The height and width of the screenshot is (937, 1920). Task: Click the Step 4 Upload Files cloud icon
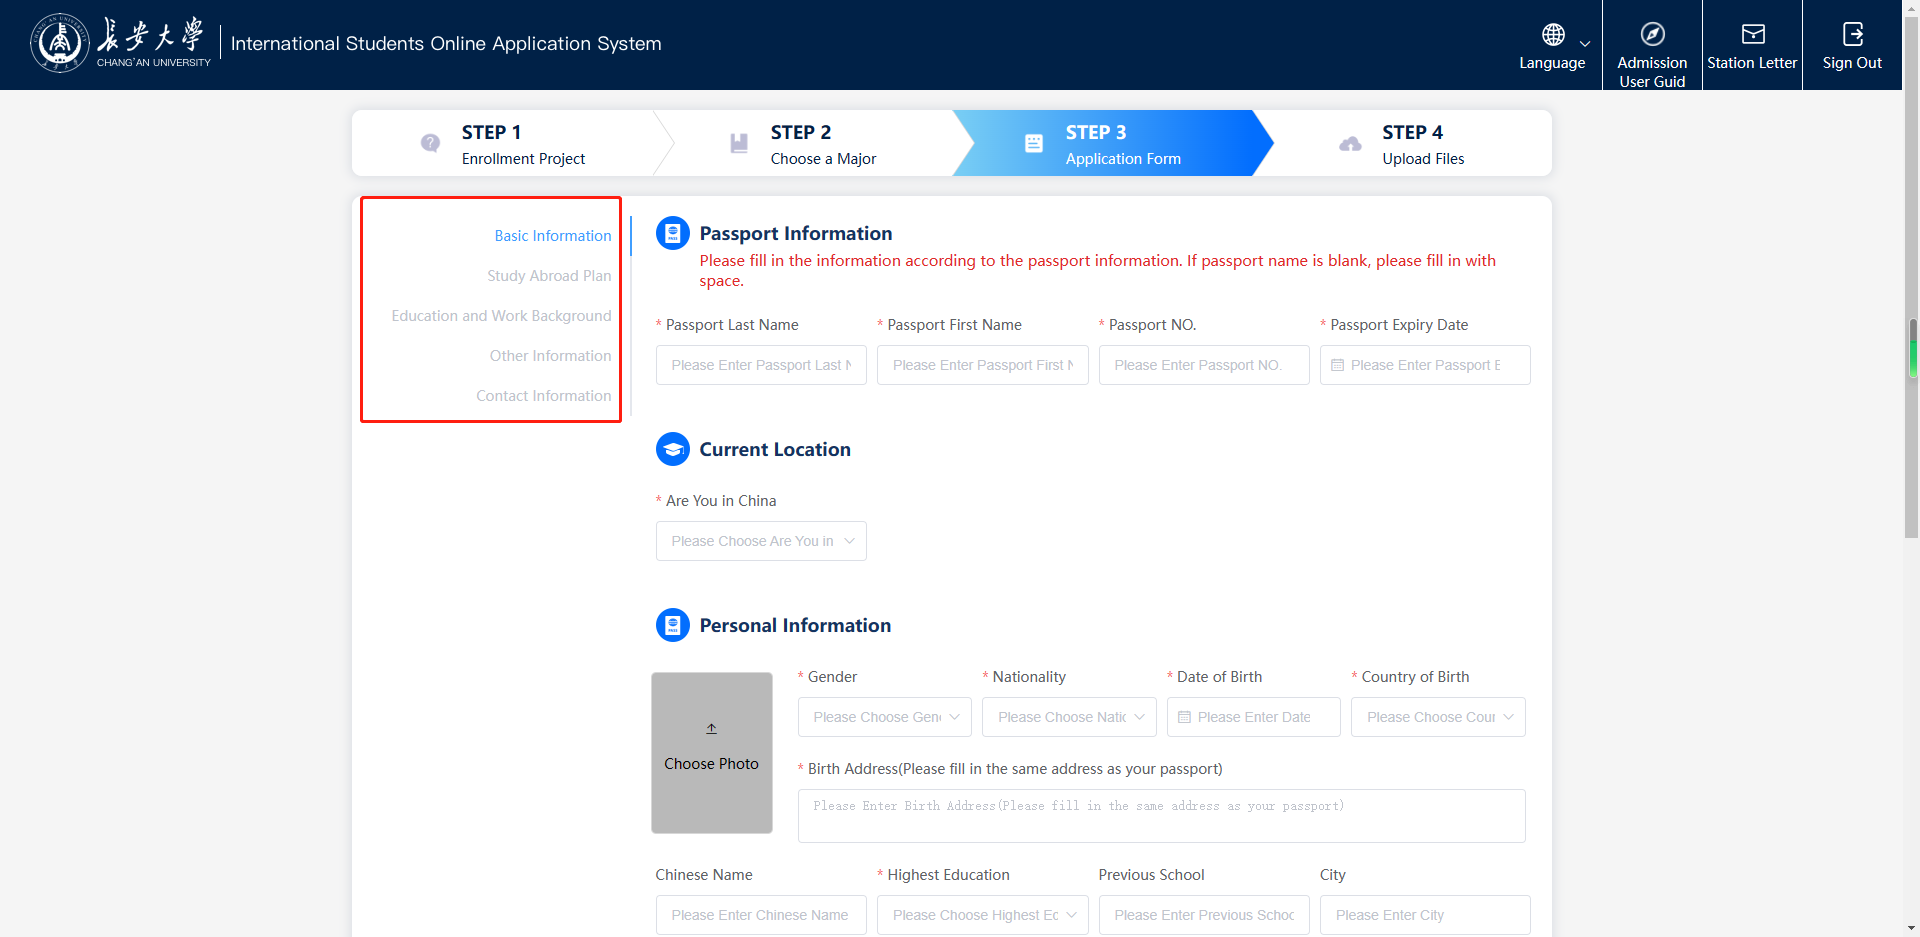coord(1350,143)
